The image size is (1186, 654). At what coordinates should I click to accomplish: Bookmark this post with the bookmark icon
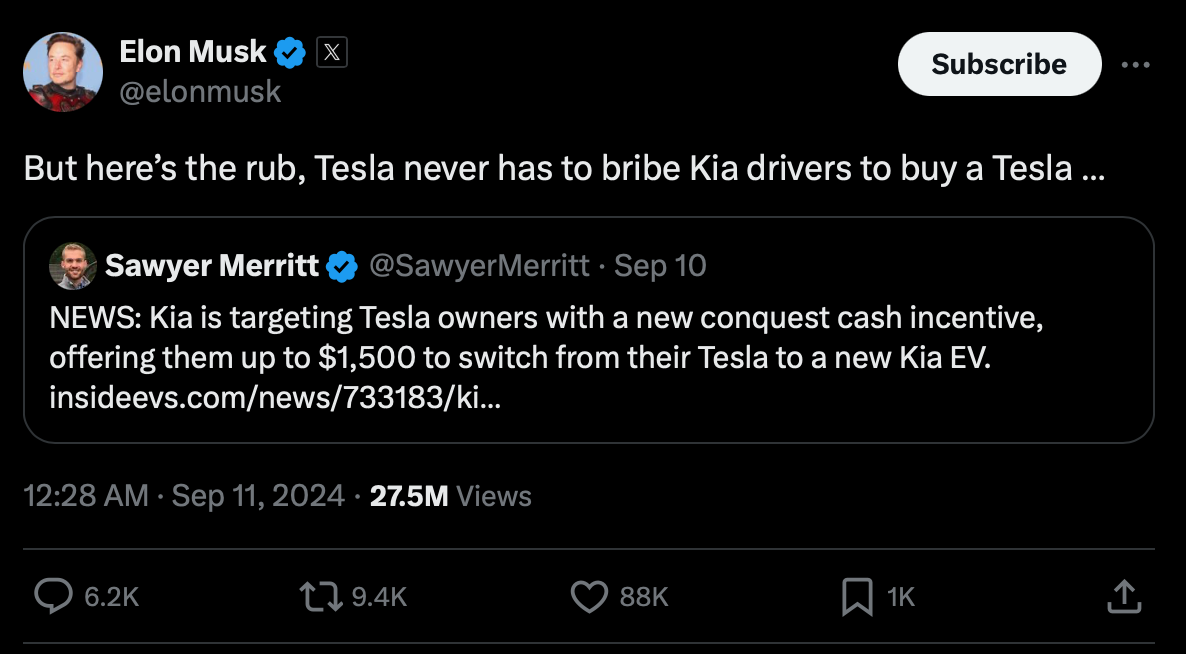point(857,597)
